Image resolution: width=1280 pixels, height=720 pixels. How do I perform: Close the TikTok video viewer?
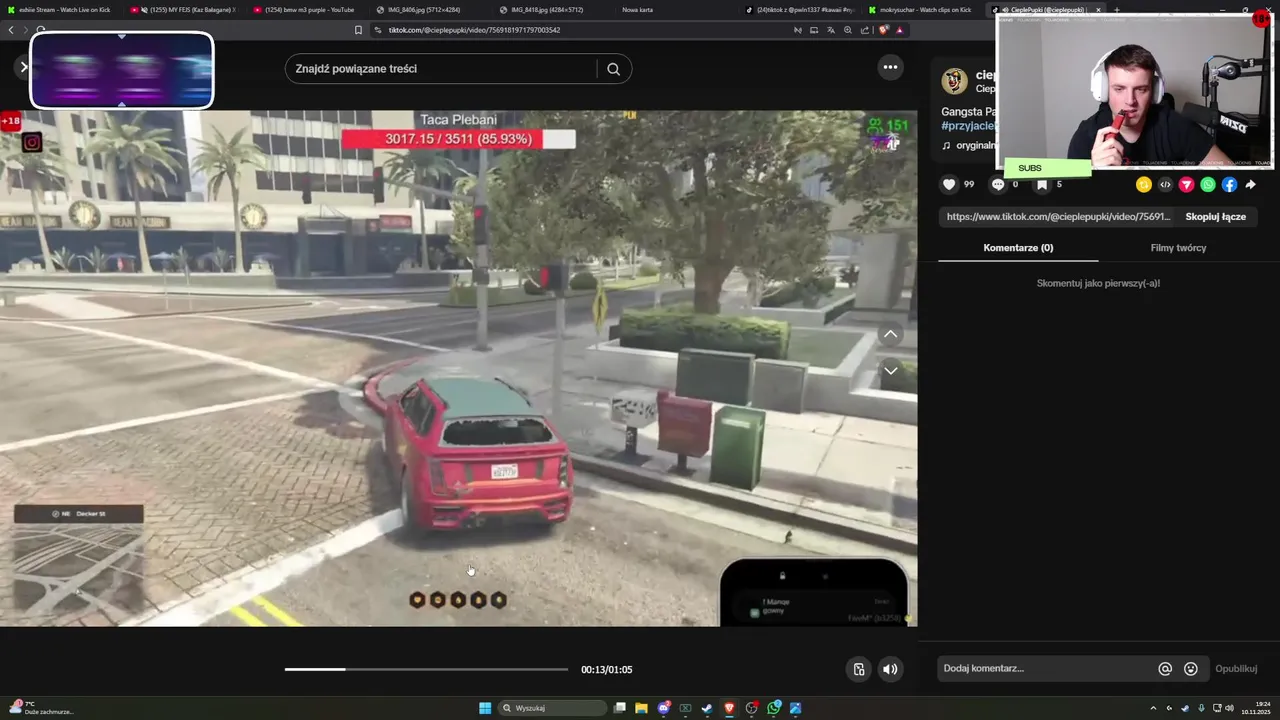(23, 67)
